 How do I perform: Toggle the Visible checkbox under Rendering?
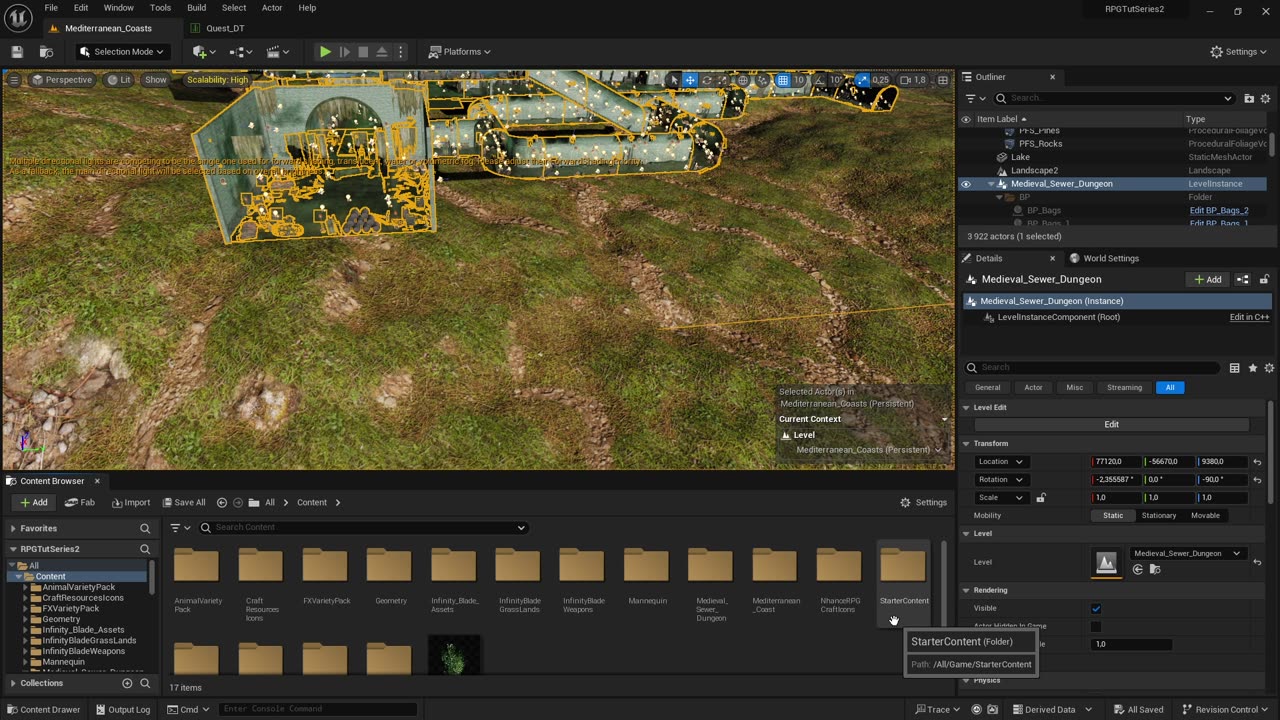[1096, 608]
